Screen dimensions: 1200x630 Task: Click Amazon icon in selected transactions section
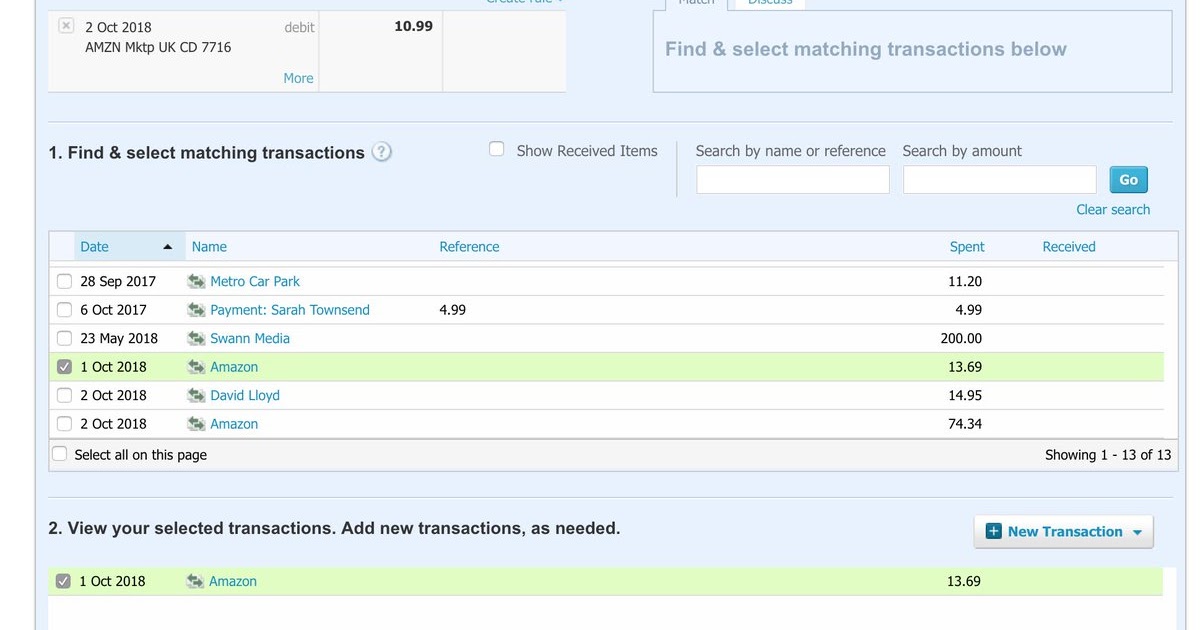(x=195, y=581)
